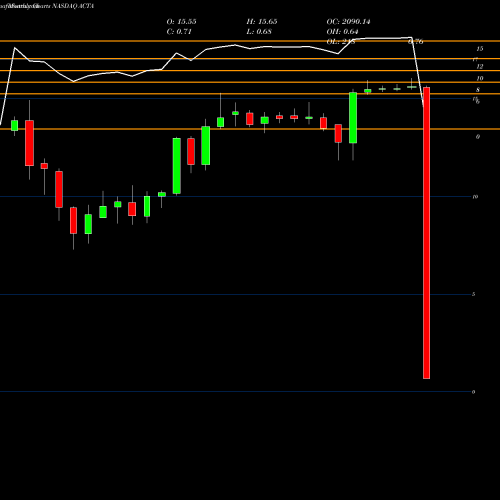
Task: Click the high value H: 15.65
Action: tap(262, 22)
